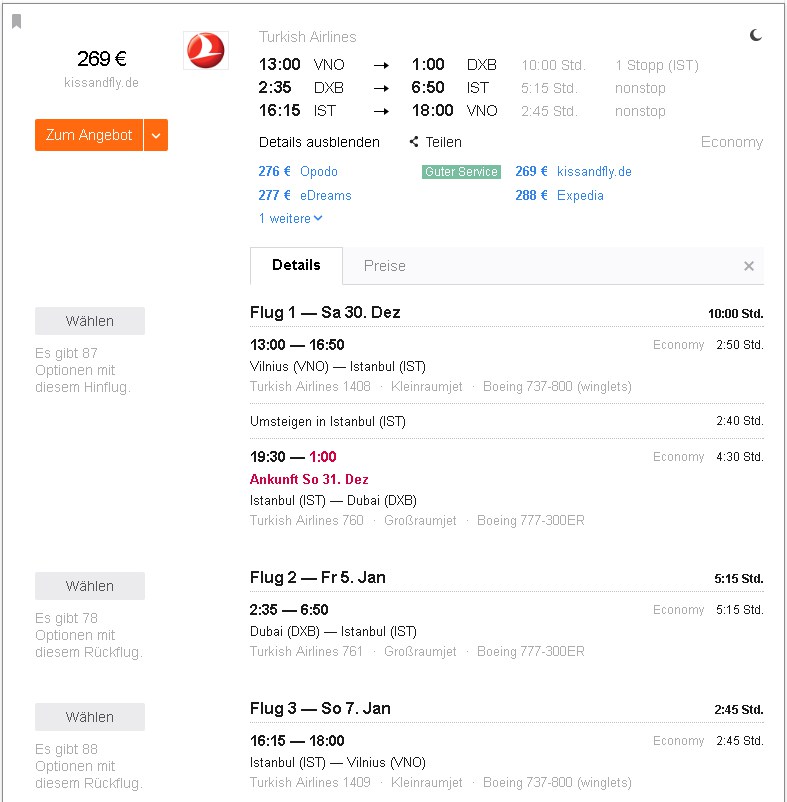This screenshot has height=802, width=787.
Task: Click Umsteigen in Istanbul (IST) row
Action: click(507, 421)
